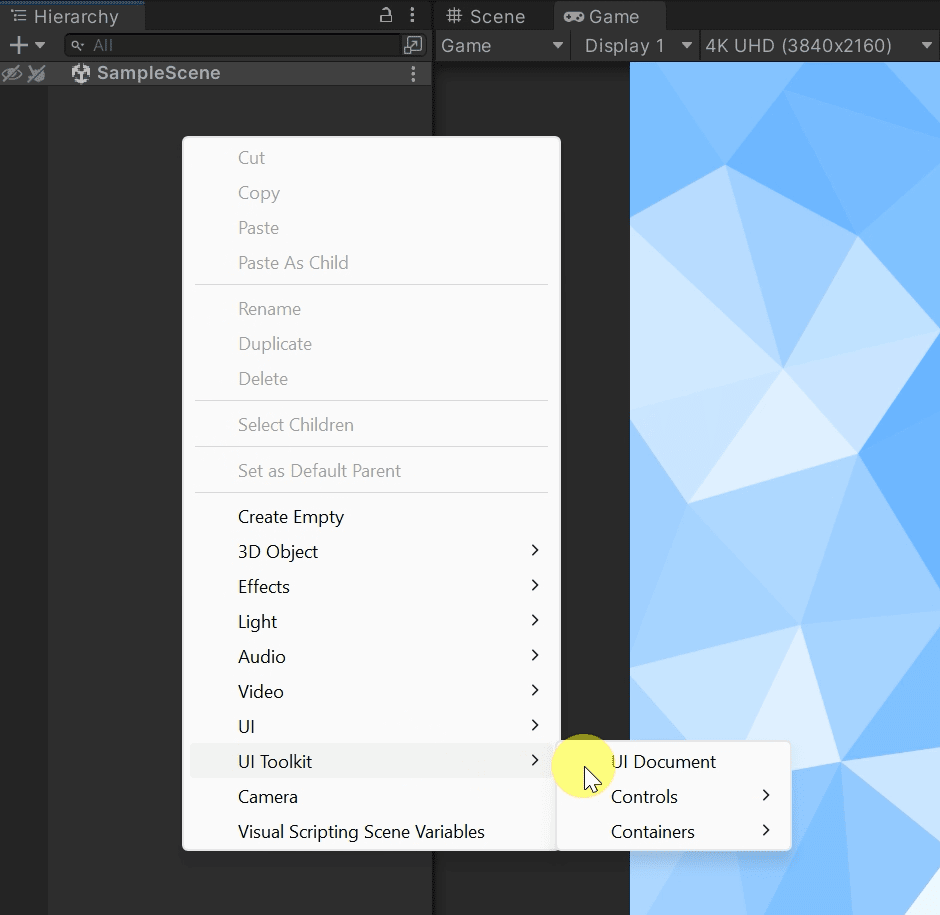Click Create Empty in the context menu
940x915 pixels.
coord(291,516)
